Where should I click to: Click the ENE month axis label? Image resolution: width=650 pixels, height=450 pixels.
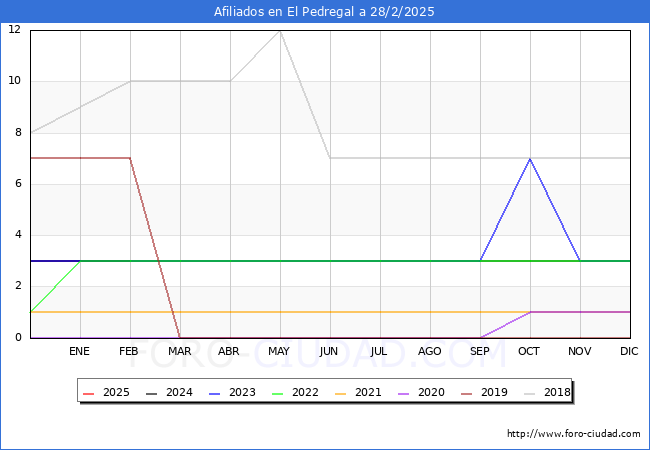click(x=79, y=351)
